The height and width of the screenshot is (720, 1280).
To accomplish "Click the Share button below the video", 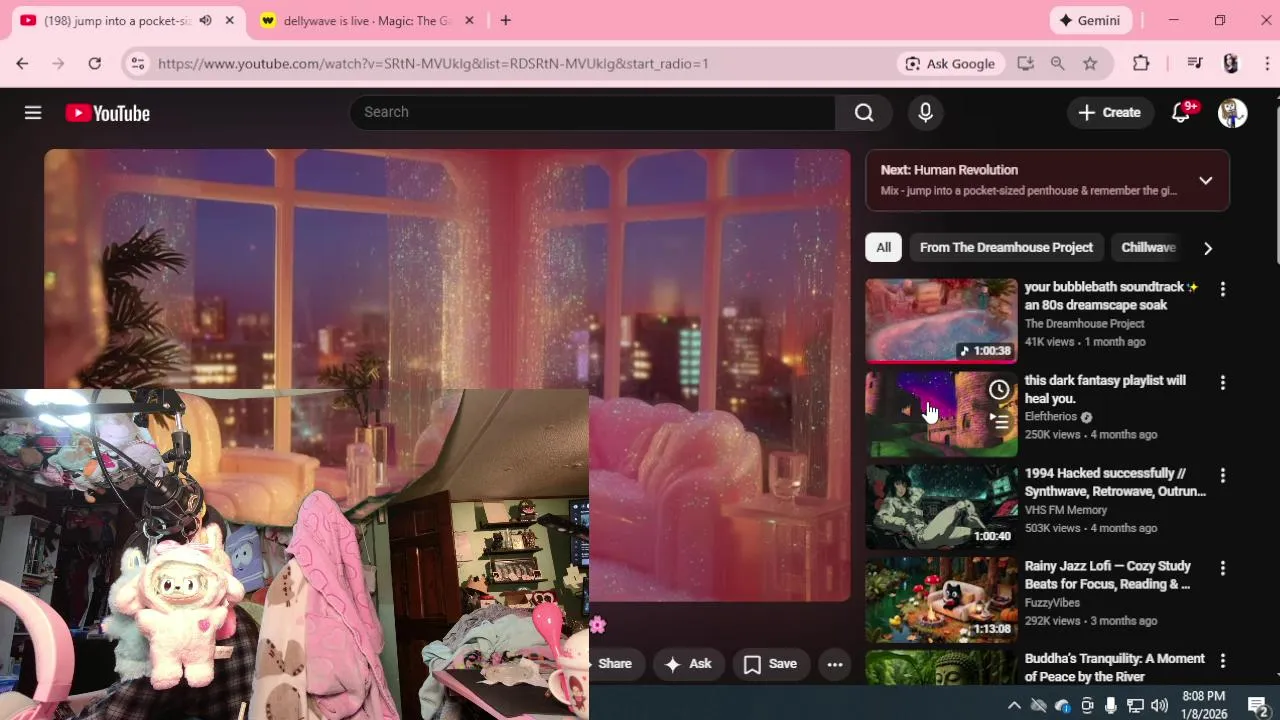I will 614,664.
